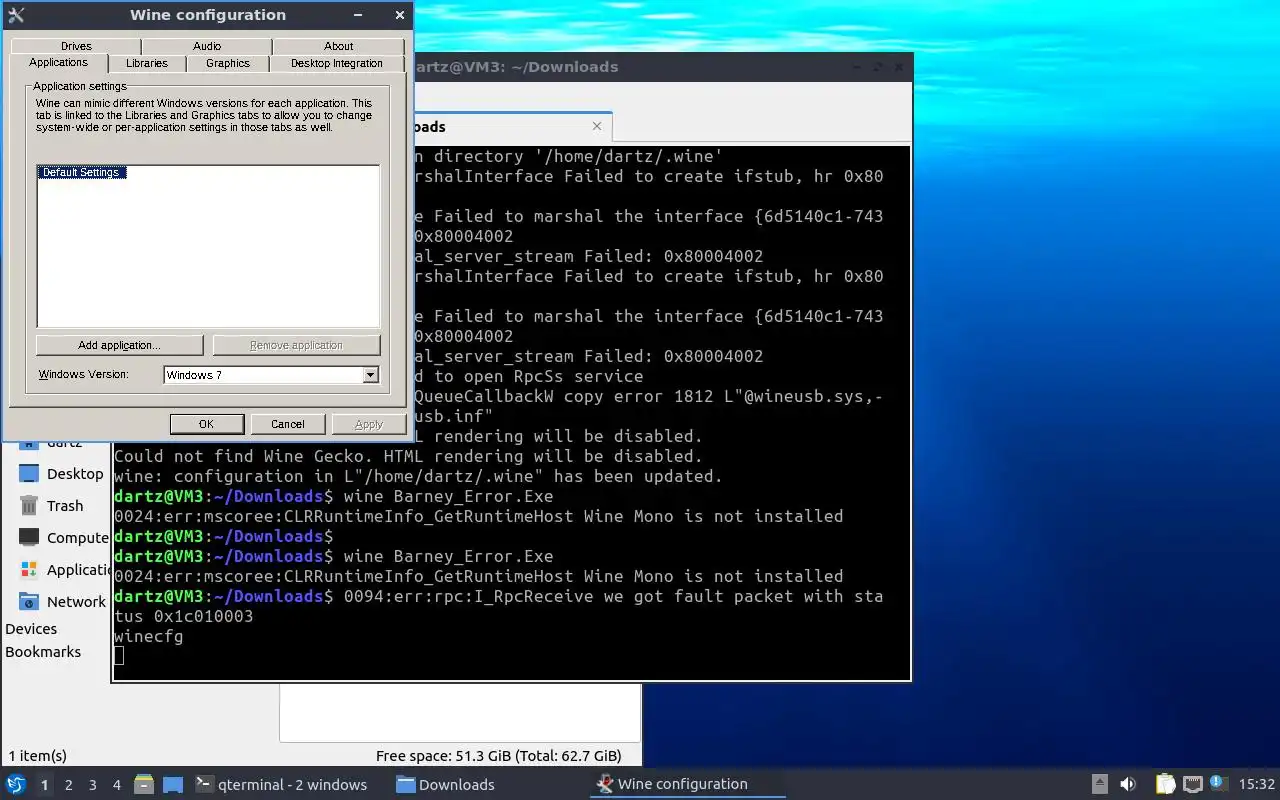Close the terminal tab with X icon

pos(597,126)
